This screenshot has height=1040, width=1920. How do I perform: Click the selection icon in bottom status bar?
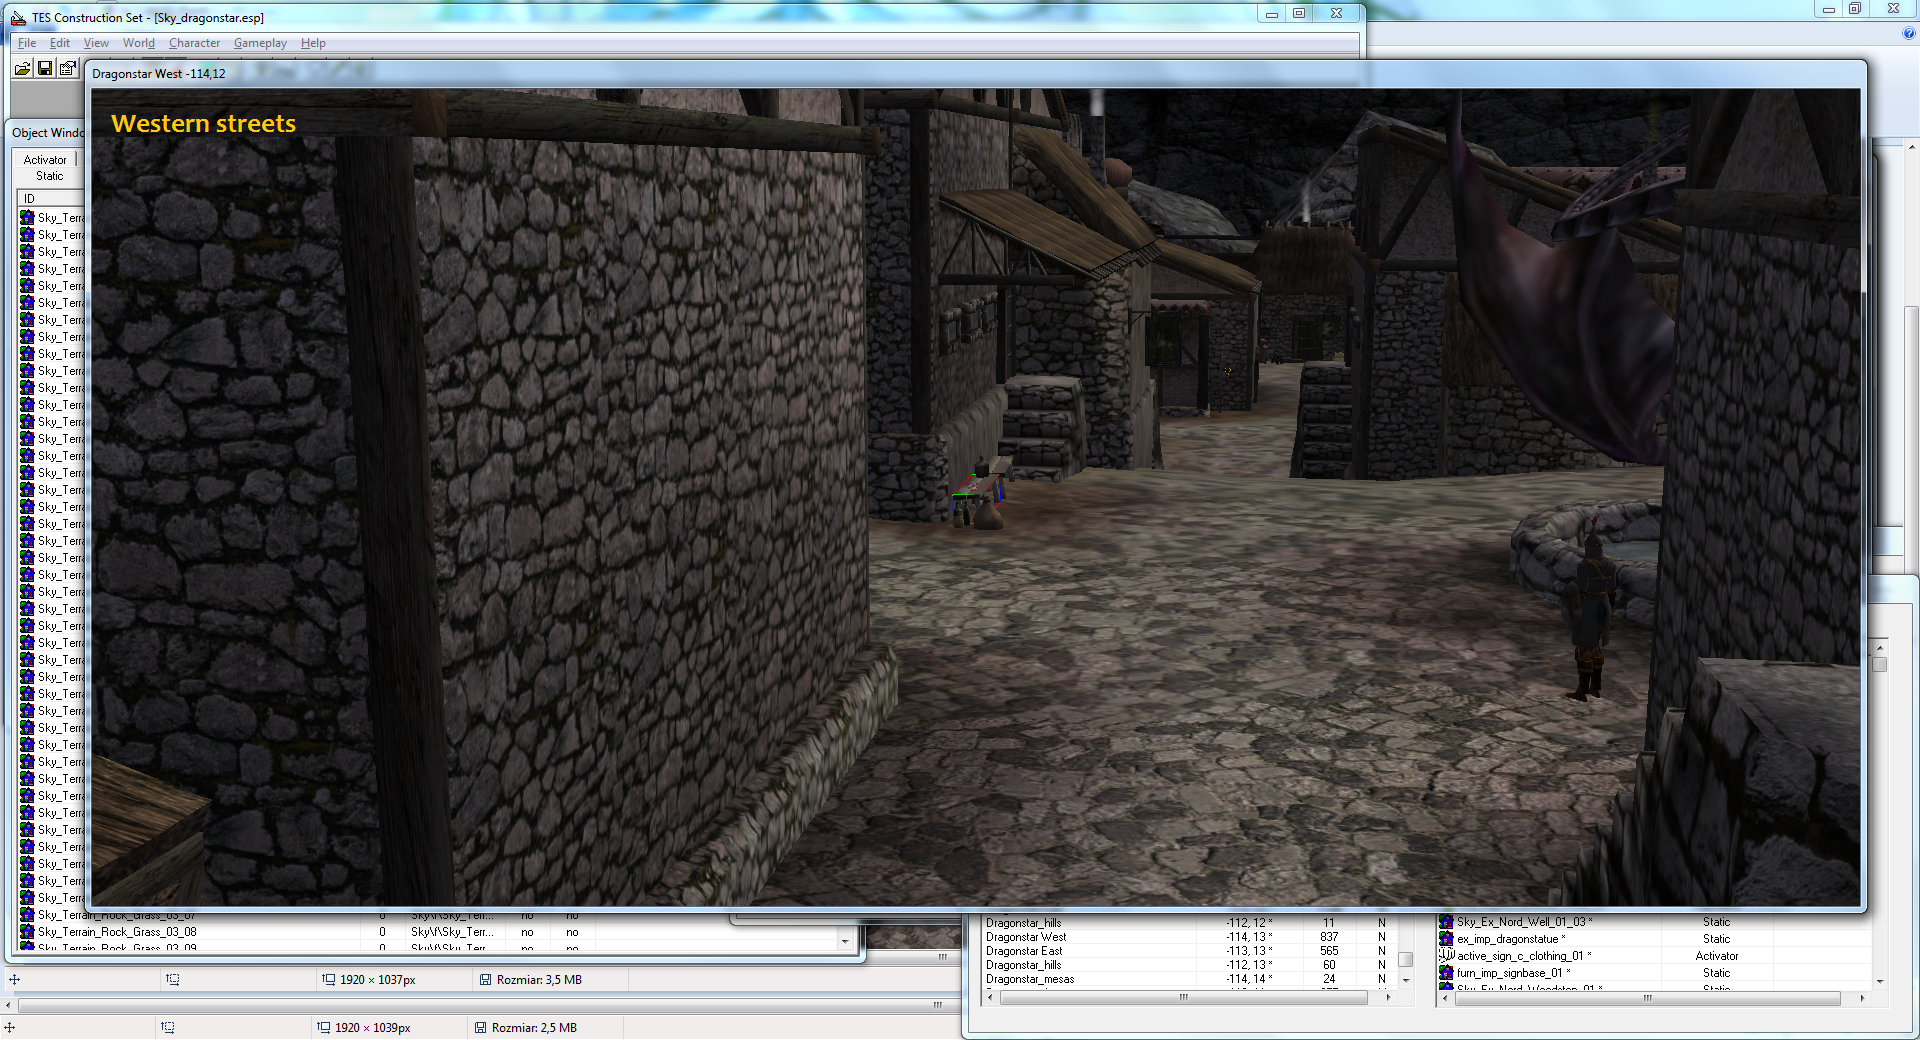(x=167, y=1028)
